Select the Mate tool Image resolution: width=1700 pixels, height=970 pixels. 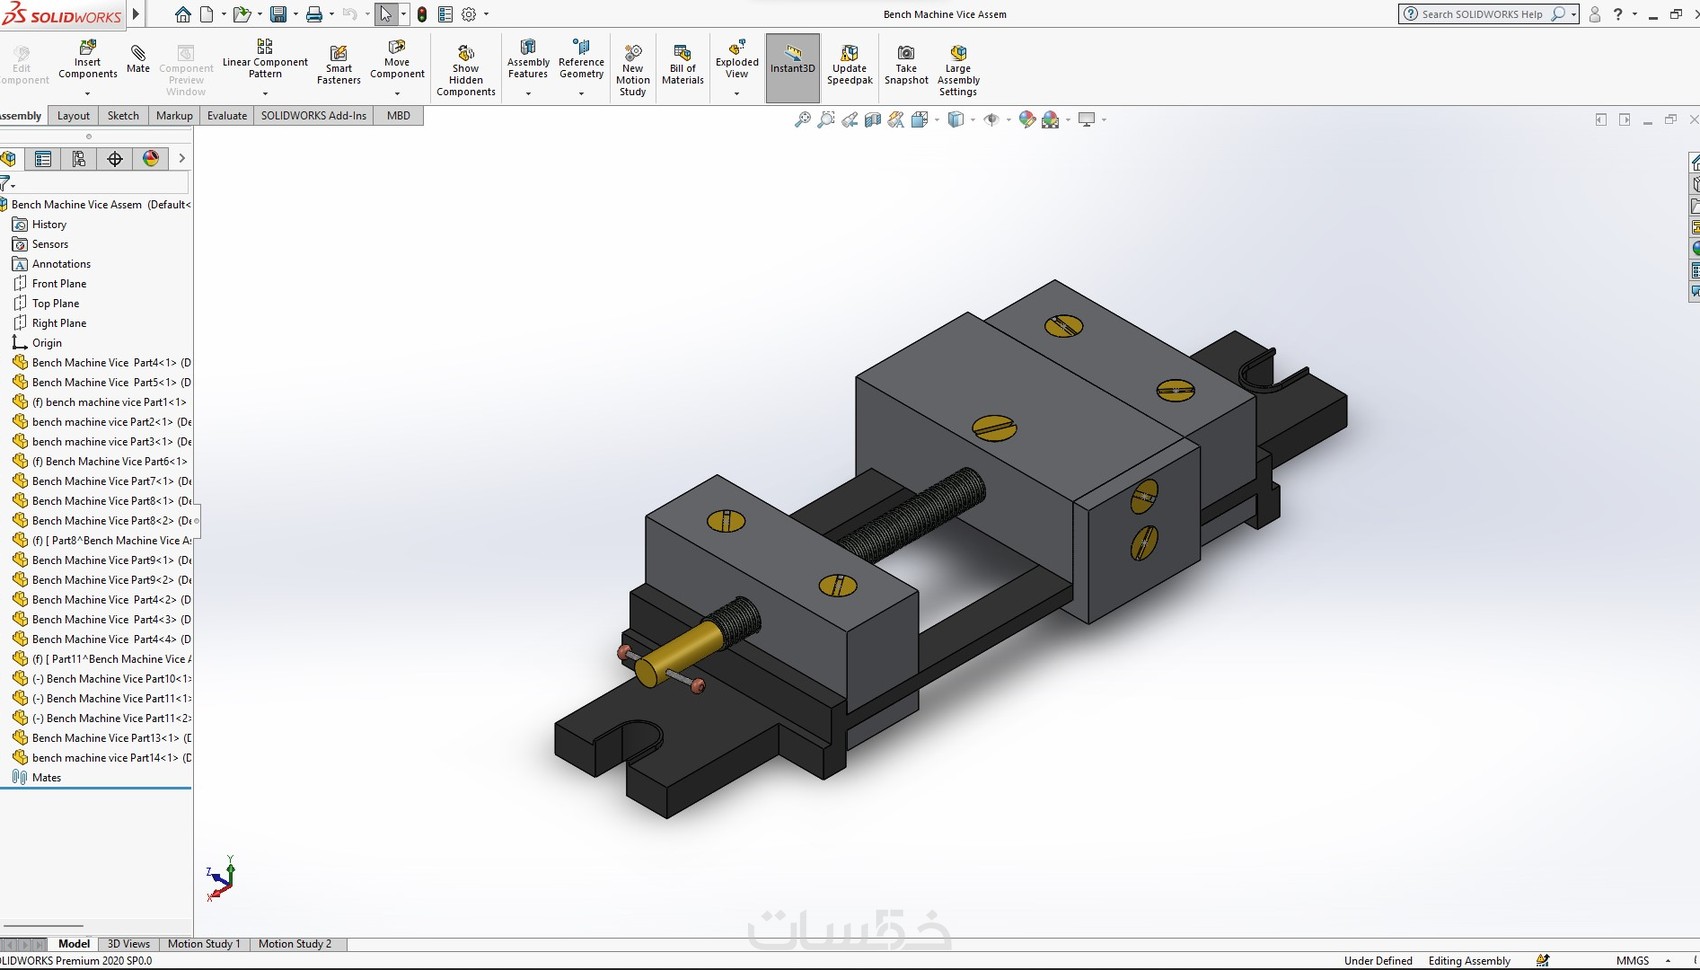click(x=138, y=59)
